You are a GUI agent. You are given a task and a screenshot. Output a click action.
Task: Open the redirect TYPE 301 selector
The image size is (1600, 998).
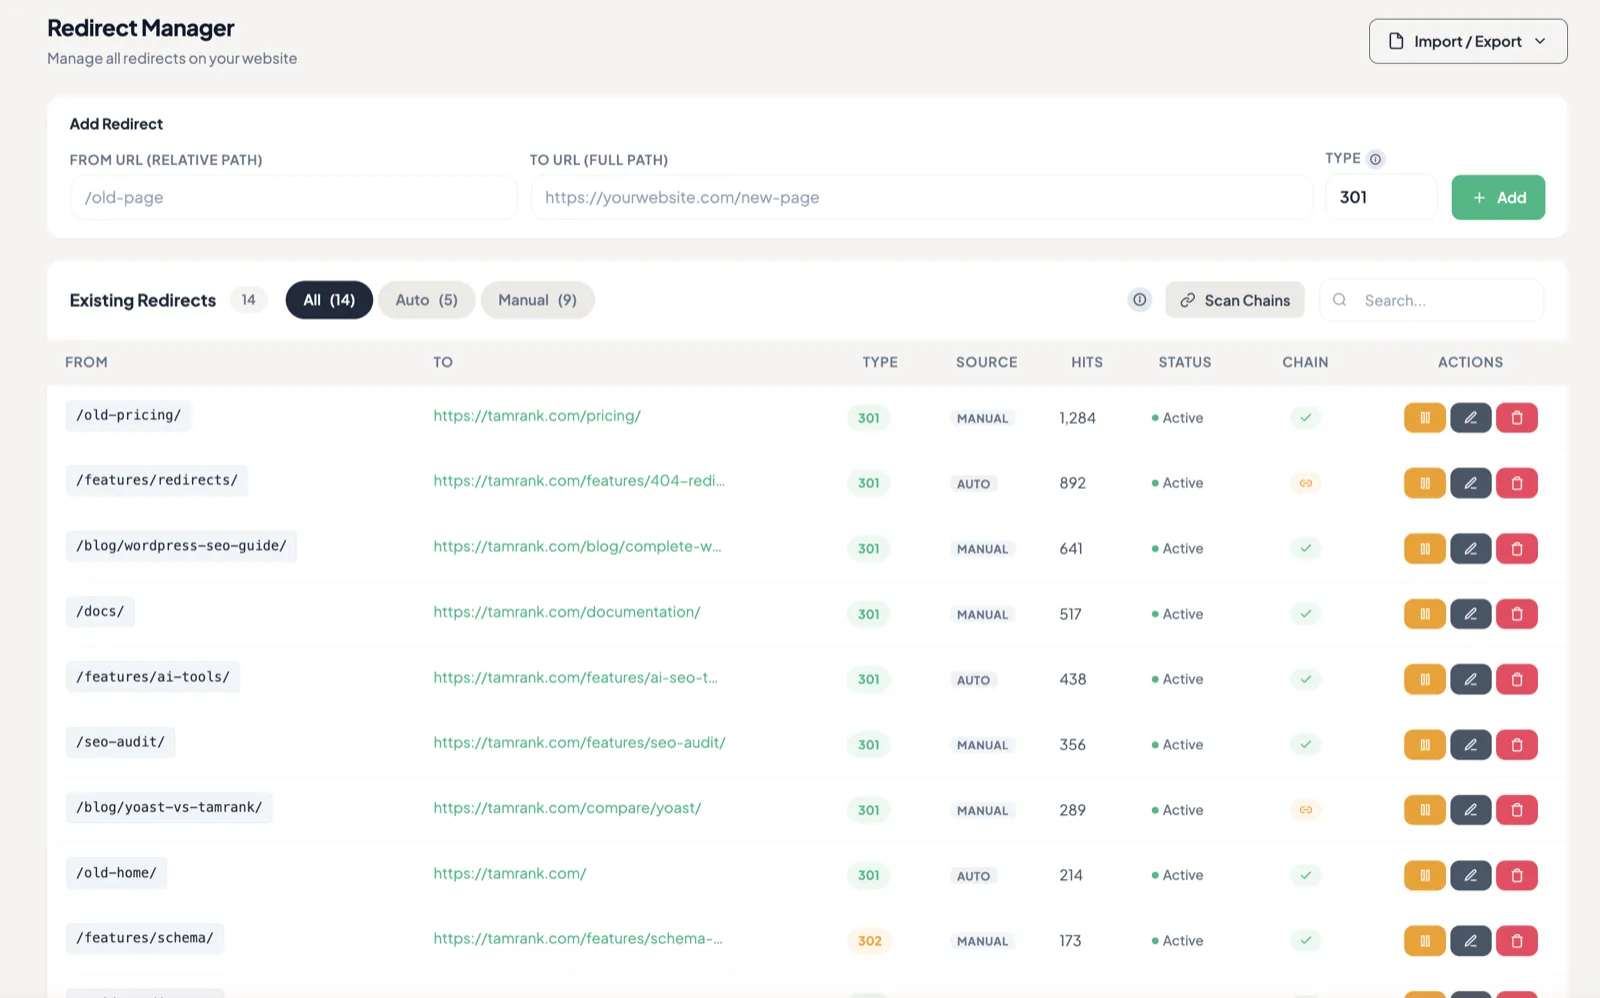[x=1381, y=197]
